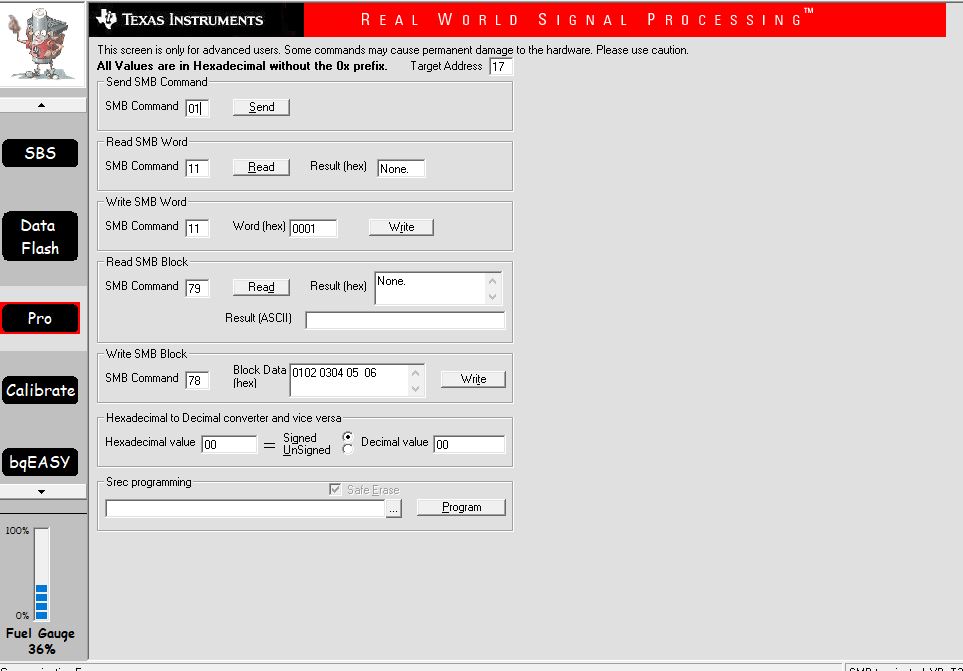Open the bqEASY screen
Image resolution: width=963 pixels, height=671 pixels.
(x=40, y=462)
